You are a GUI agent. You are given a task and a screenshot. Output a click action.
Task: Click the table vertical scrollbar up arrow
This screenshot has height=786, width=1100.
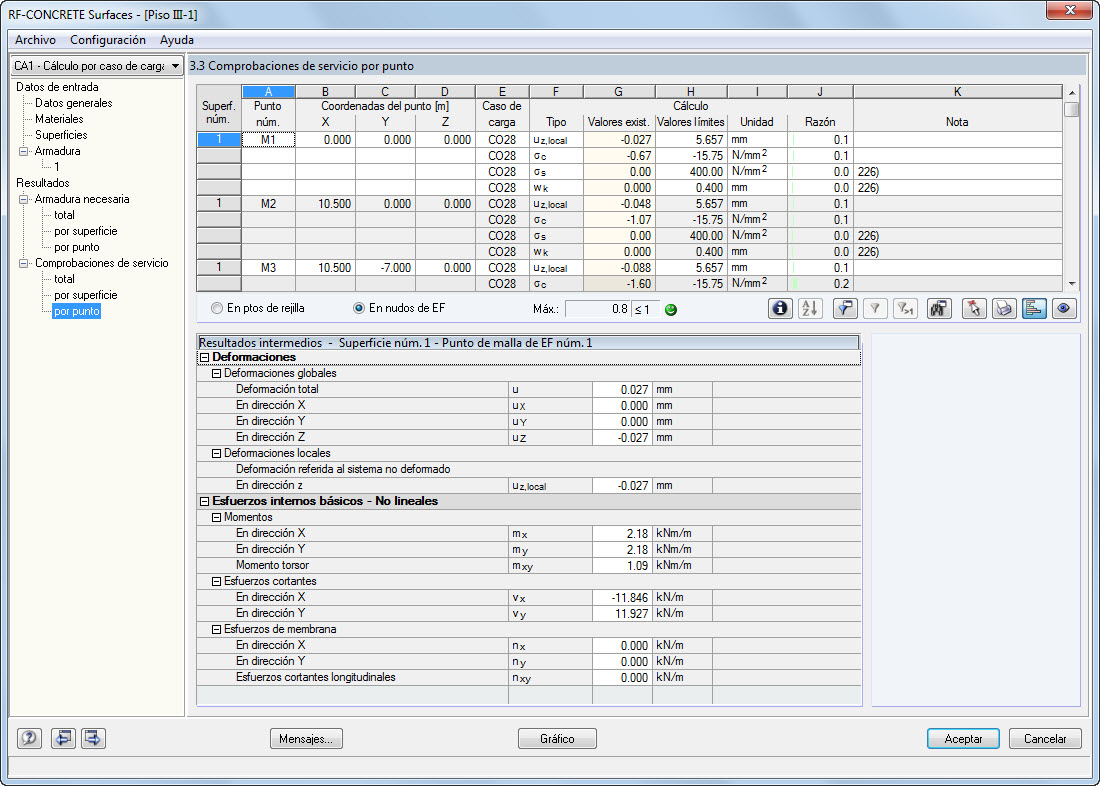click(x=1071, y=93)
